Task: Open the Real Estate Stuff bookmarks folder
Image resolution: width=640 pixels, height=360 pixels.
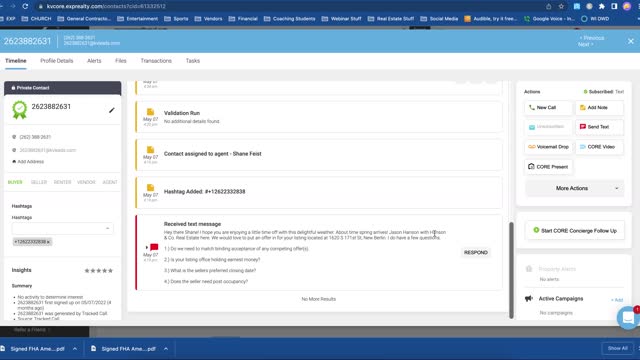Action: (x=391, y=19)
